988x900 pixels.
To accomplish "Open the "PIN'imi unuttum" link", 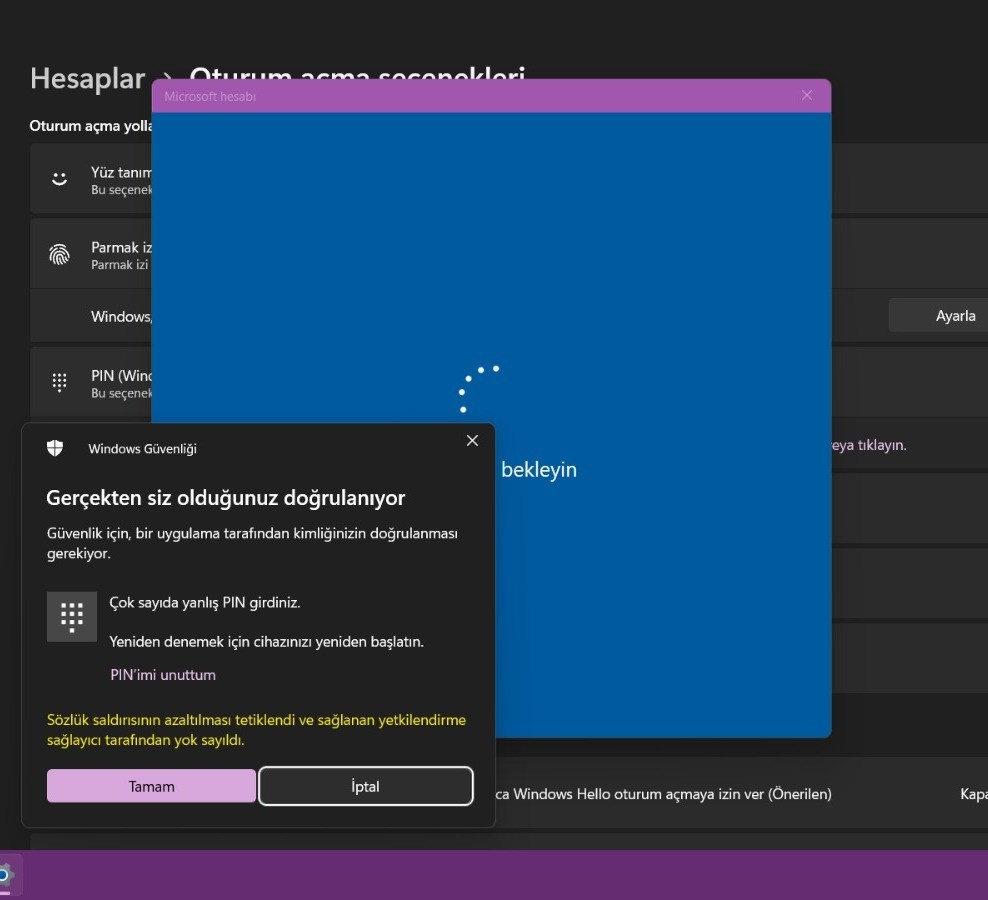I will pos(163,674).
